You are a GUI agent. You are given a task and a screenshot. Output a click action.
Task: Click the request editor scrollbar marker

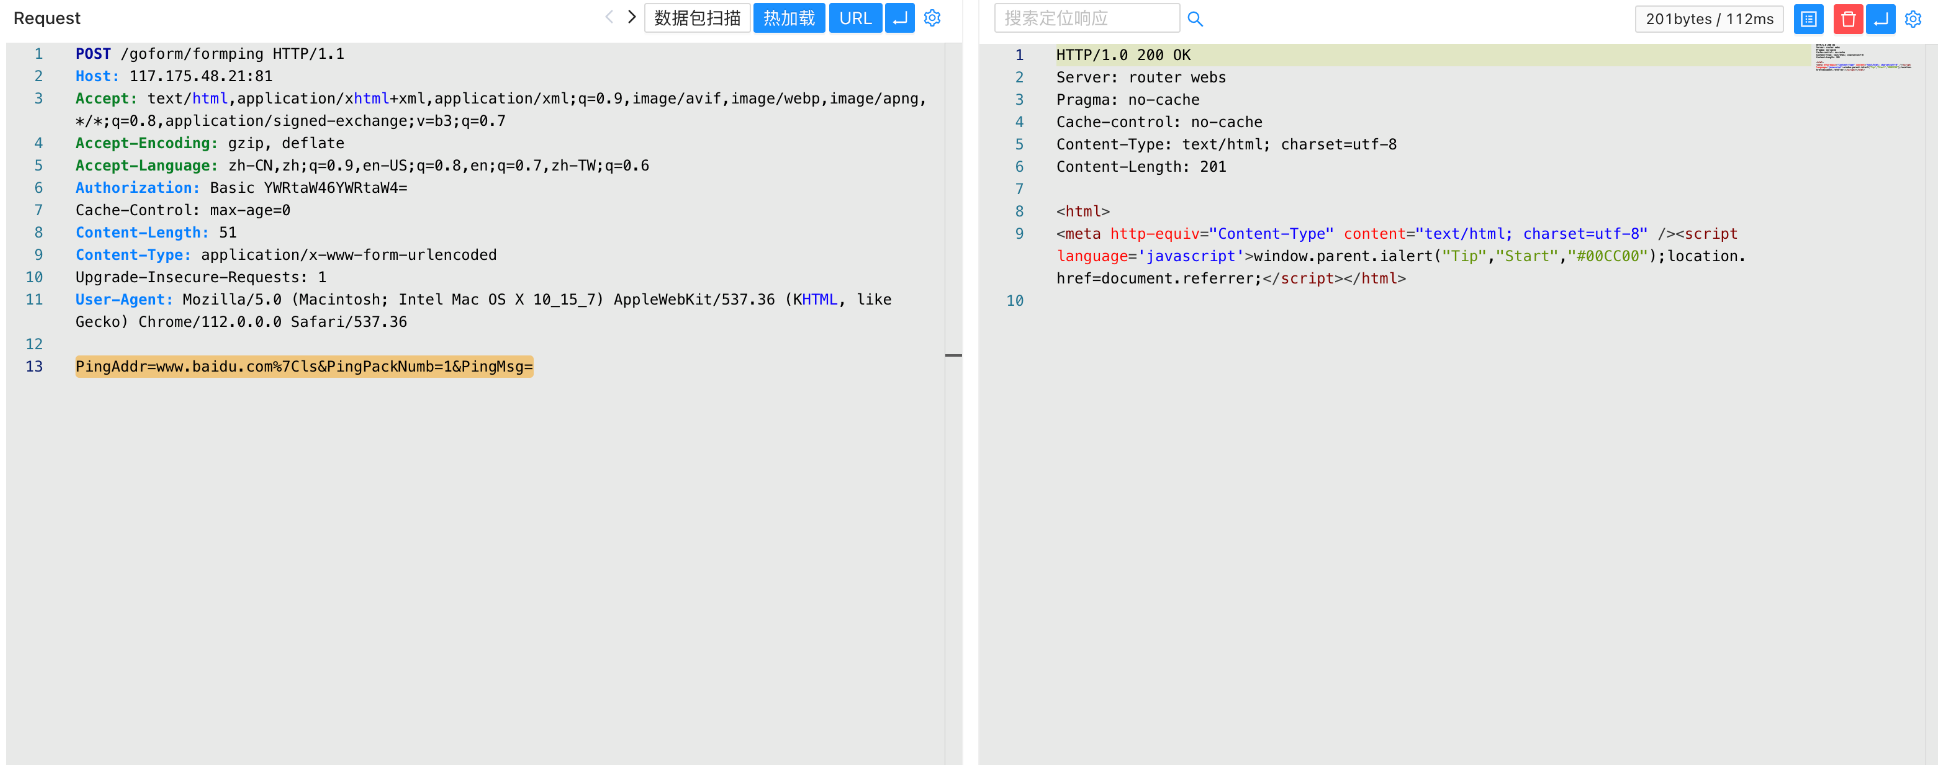point(953,355)
